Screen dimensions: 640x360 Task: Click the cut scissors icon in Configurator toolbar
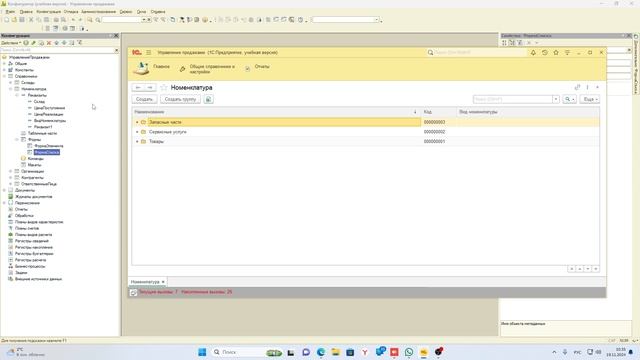31,20
